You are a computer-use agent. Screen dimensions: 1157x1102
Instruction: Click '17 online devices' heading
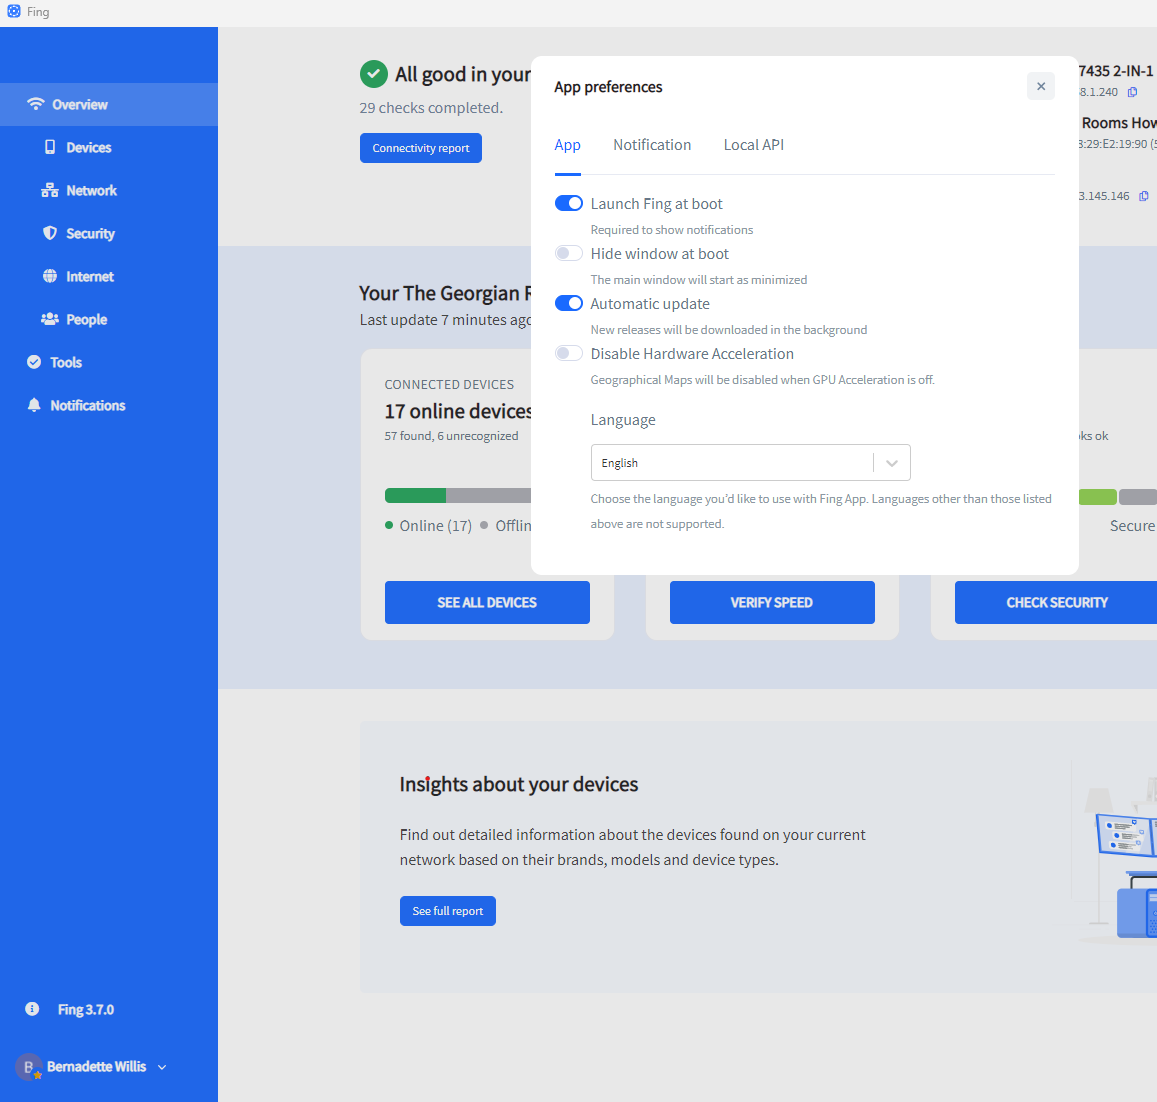point(458,411)
